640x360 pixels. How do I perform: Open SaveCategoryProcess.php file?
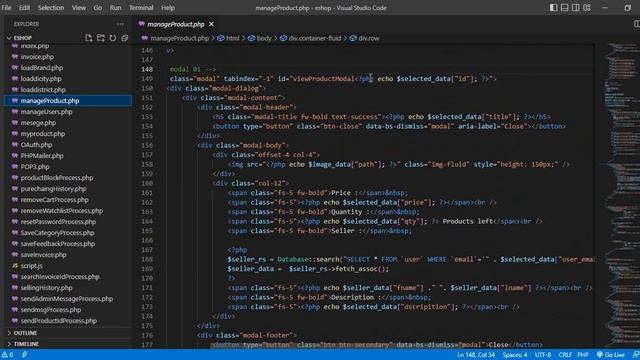(x=58, y=233)
